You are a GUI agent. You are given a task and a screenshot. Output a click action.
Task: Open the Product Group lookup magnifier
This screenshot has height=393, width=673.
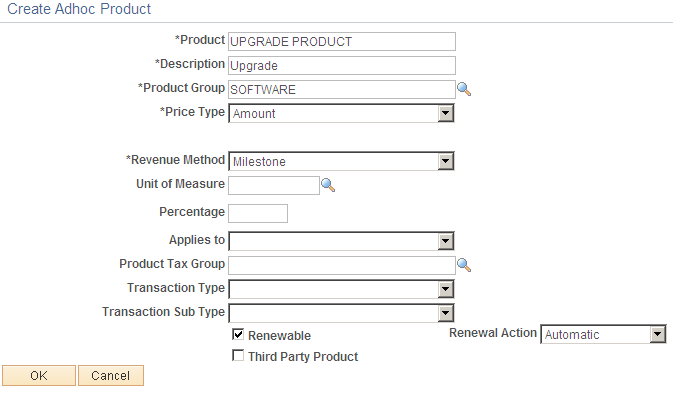pos(464,89)
